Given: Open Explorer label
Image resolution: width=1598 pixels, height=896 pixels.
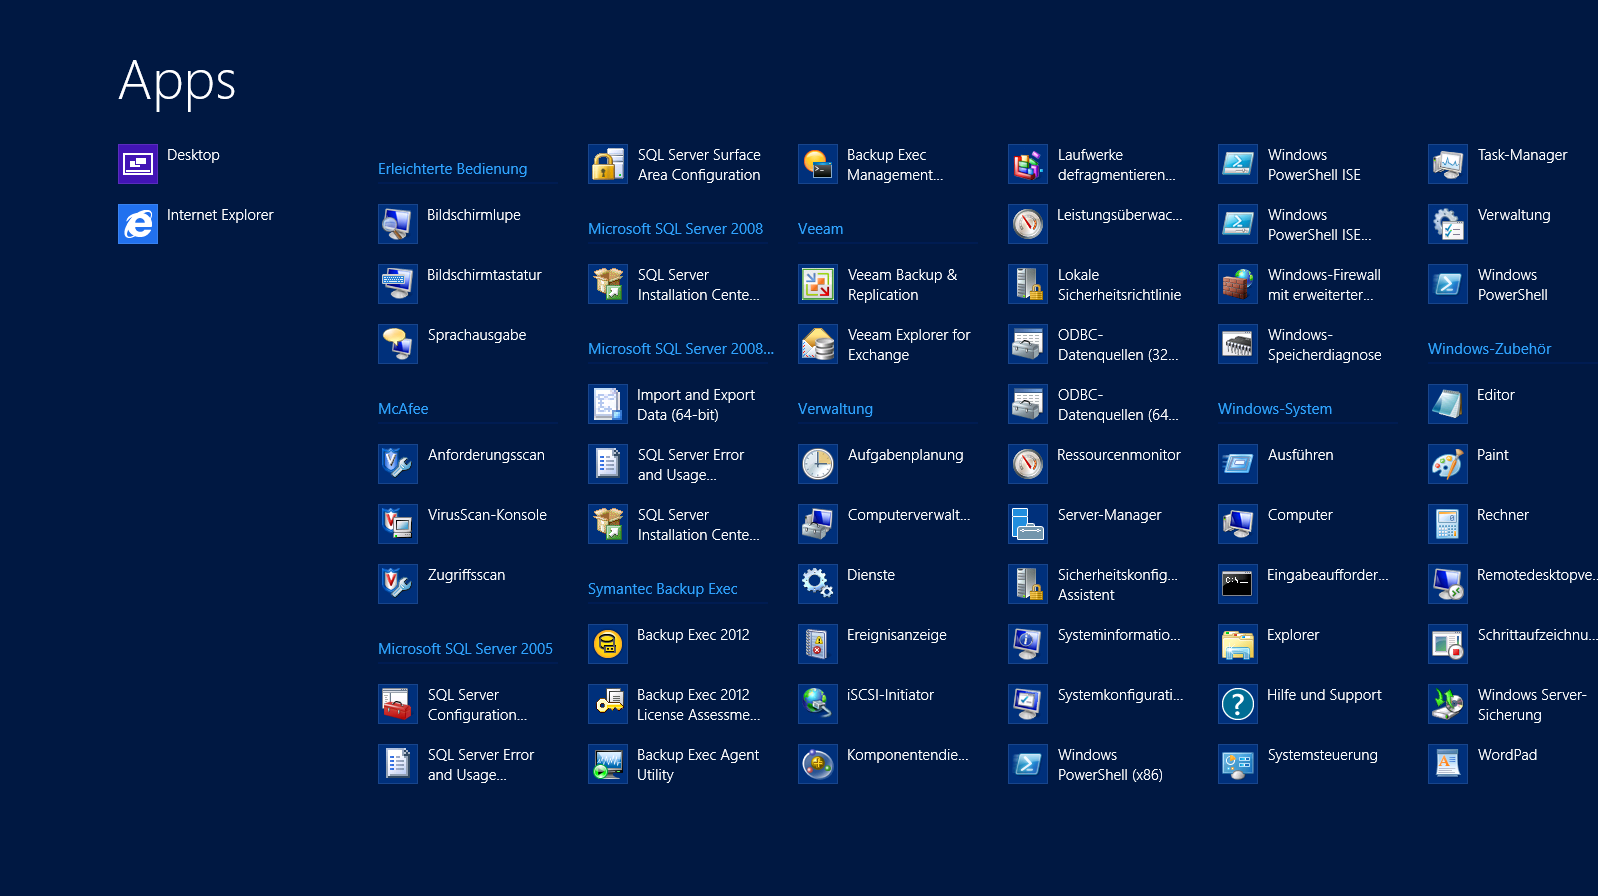Looking at the screenshot, I should (1292, 635).
